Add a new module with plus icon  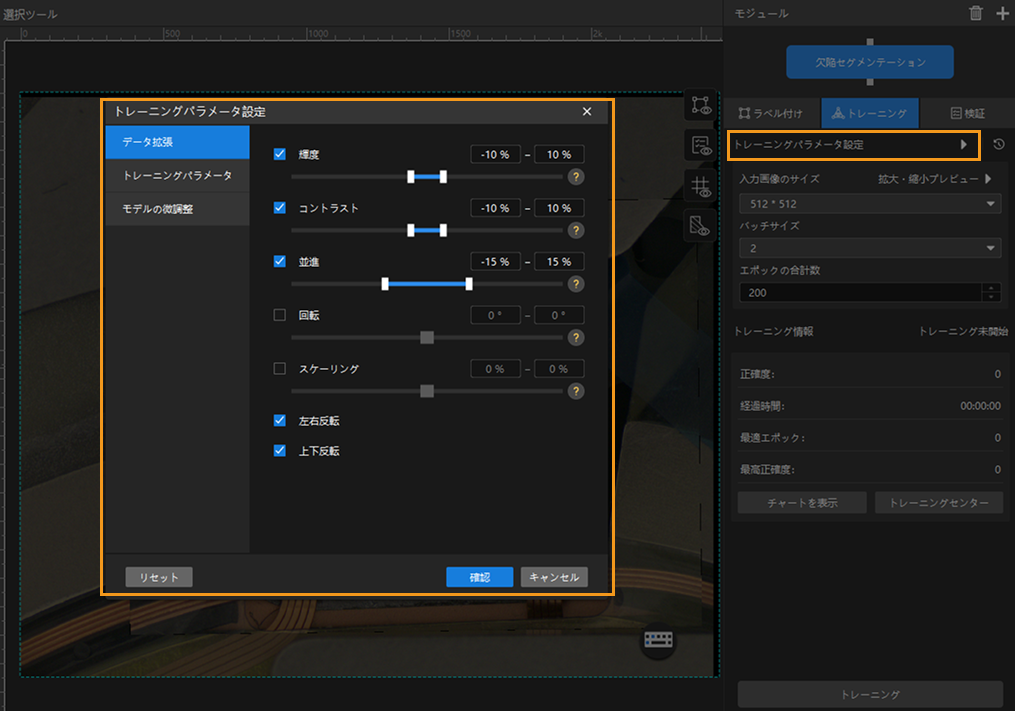(1002, 13)
